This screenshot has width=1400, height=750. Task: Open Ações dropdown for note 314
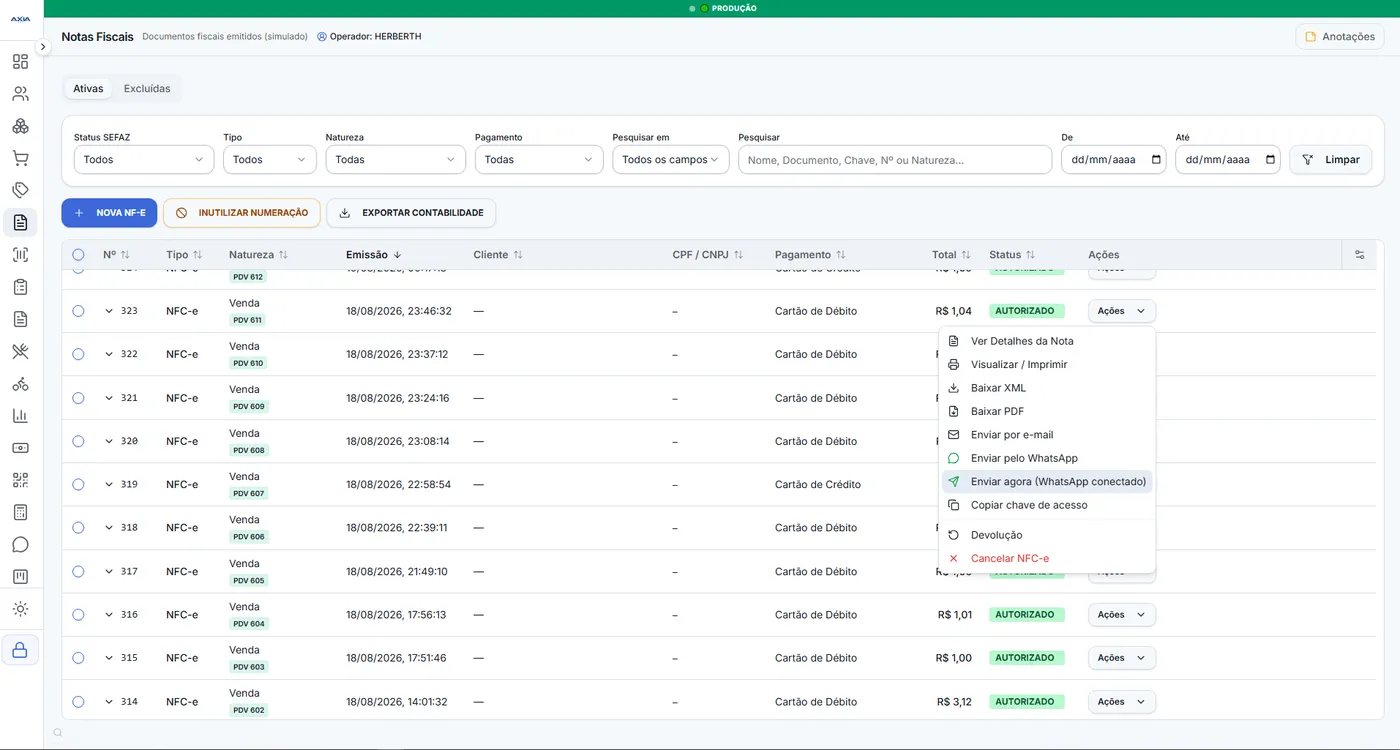coord(1122,702)
